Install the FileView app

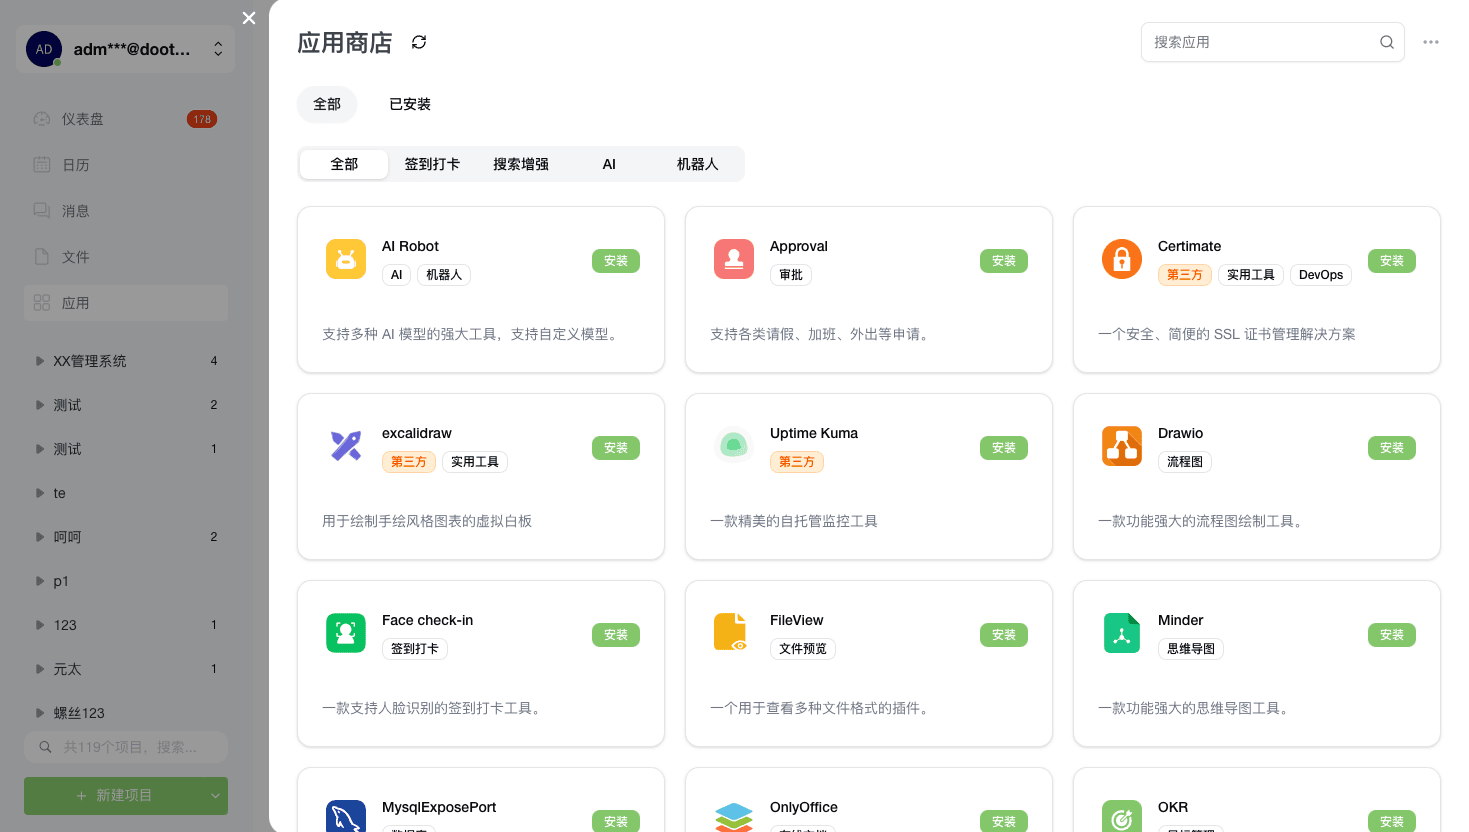click(1003, 635)
